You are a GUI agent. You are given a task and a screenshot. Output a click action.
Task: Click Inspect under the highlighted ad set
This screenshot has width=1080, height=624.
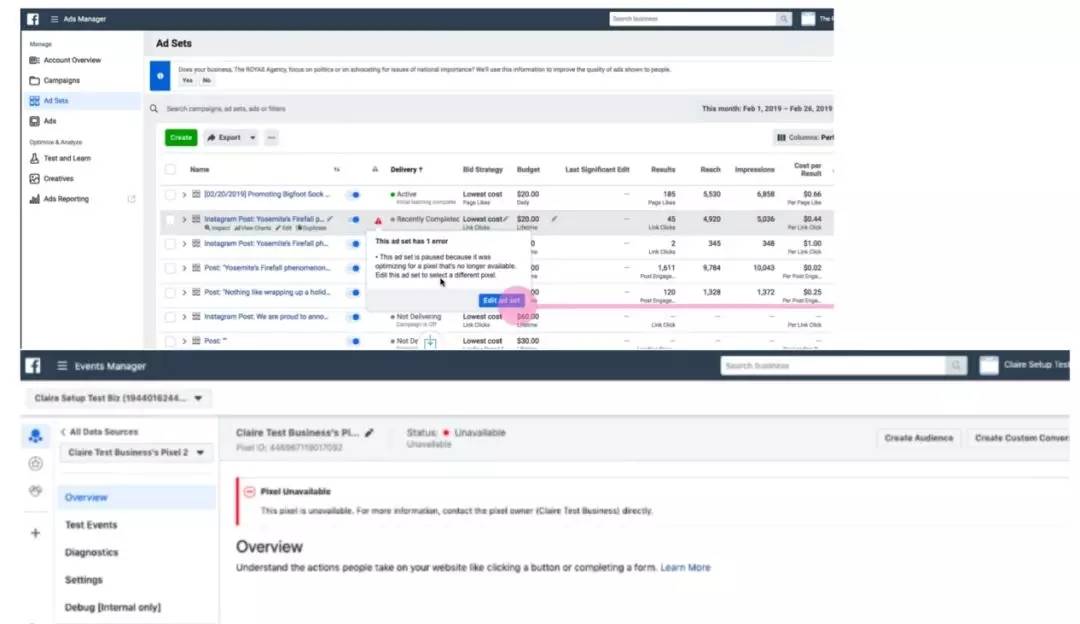point(217,228)
